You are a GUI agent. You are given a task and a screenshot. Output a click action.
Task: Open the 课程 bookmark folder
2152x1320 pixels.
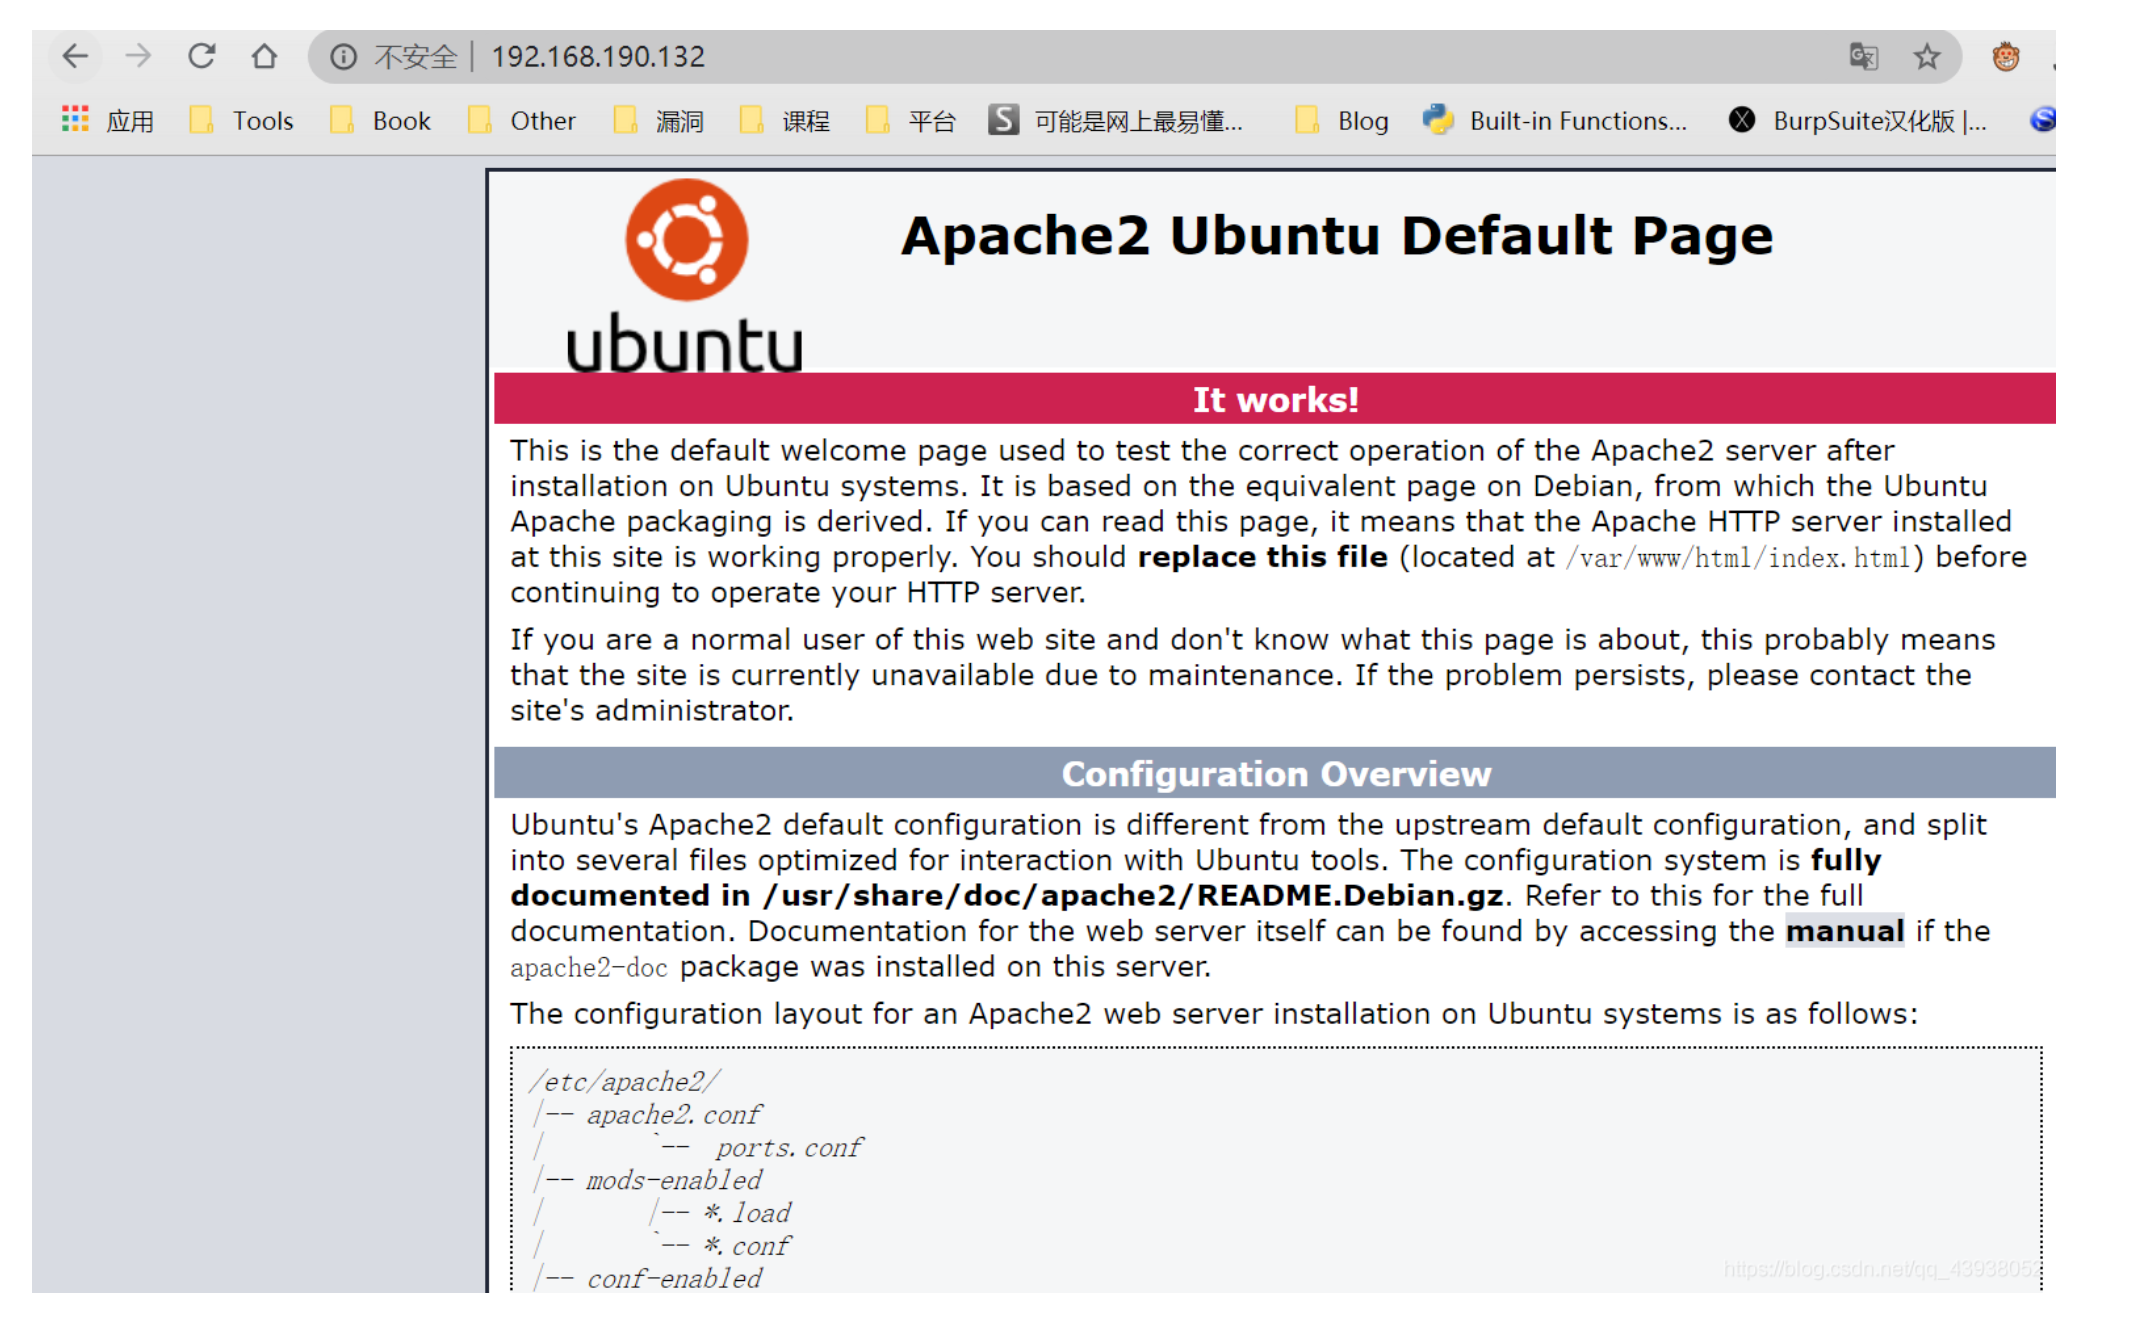pyautogui.click(x=784, y=120)
